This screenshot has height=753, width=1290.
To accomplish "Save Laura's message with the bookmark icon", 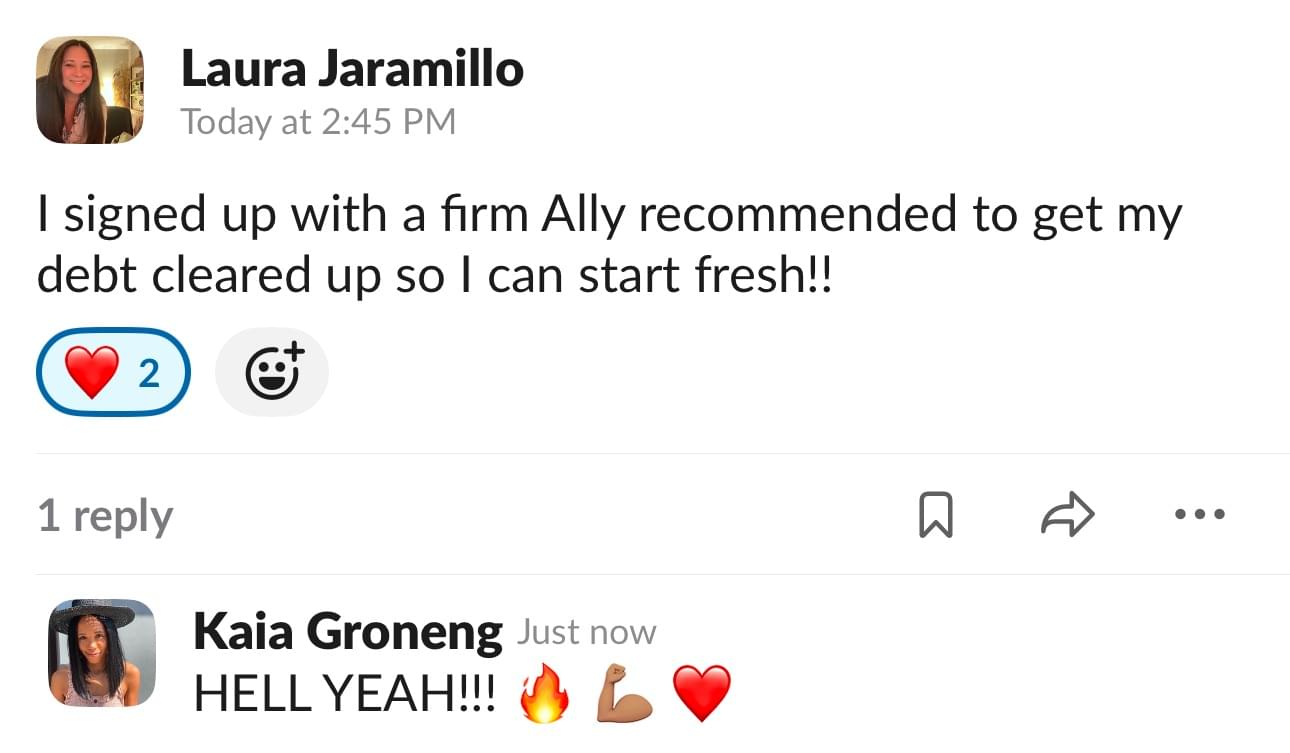I will click(x=934, y=516).
